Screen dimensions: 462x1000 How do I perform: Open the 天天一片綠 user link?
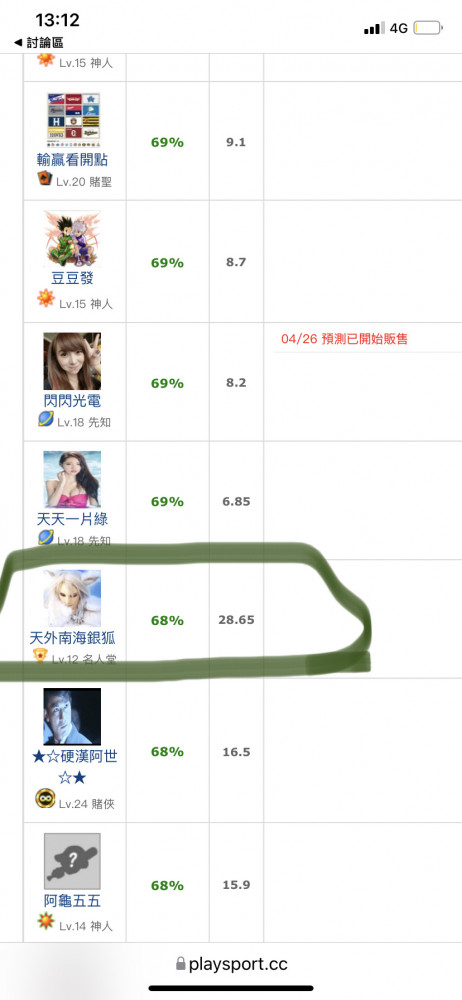pyautogui.click(x=72, y=519)
